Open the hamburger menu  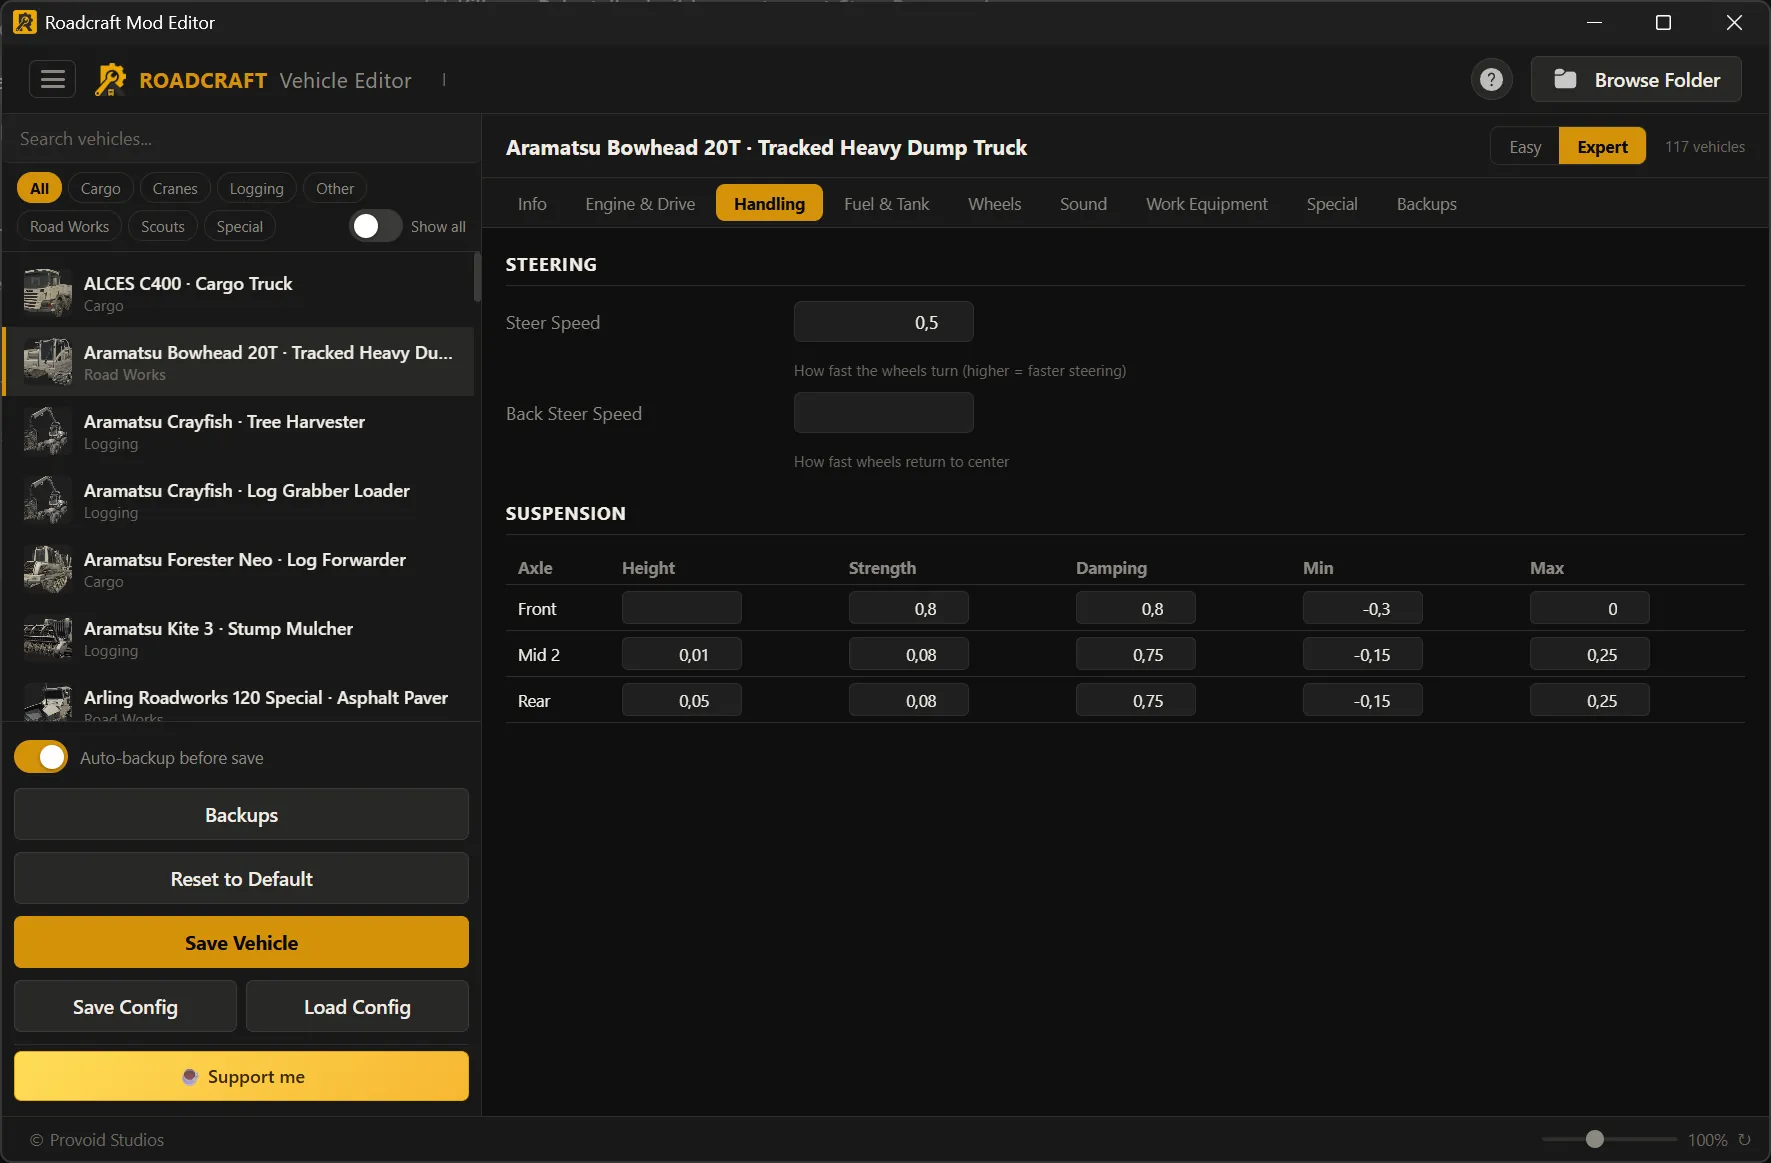coord(52,79)
